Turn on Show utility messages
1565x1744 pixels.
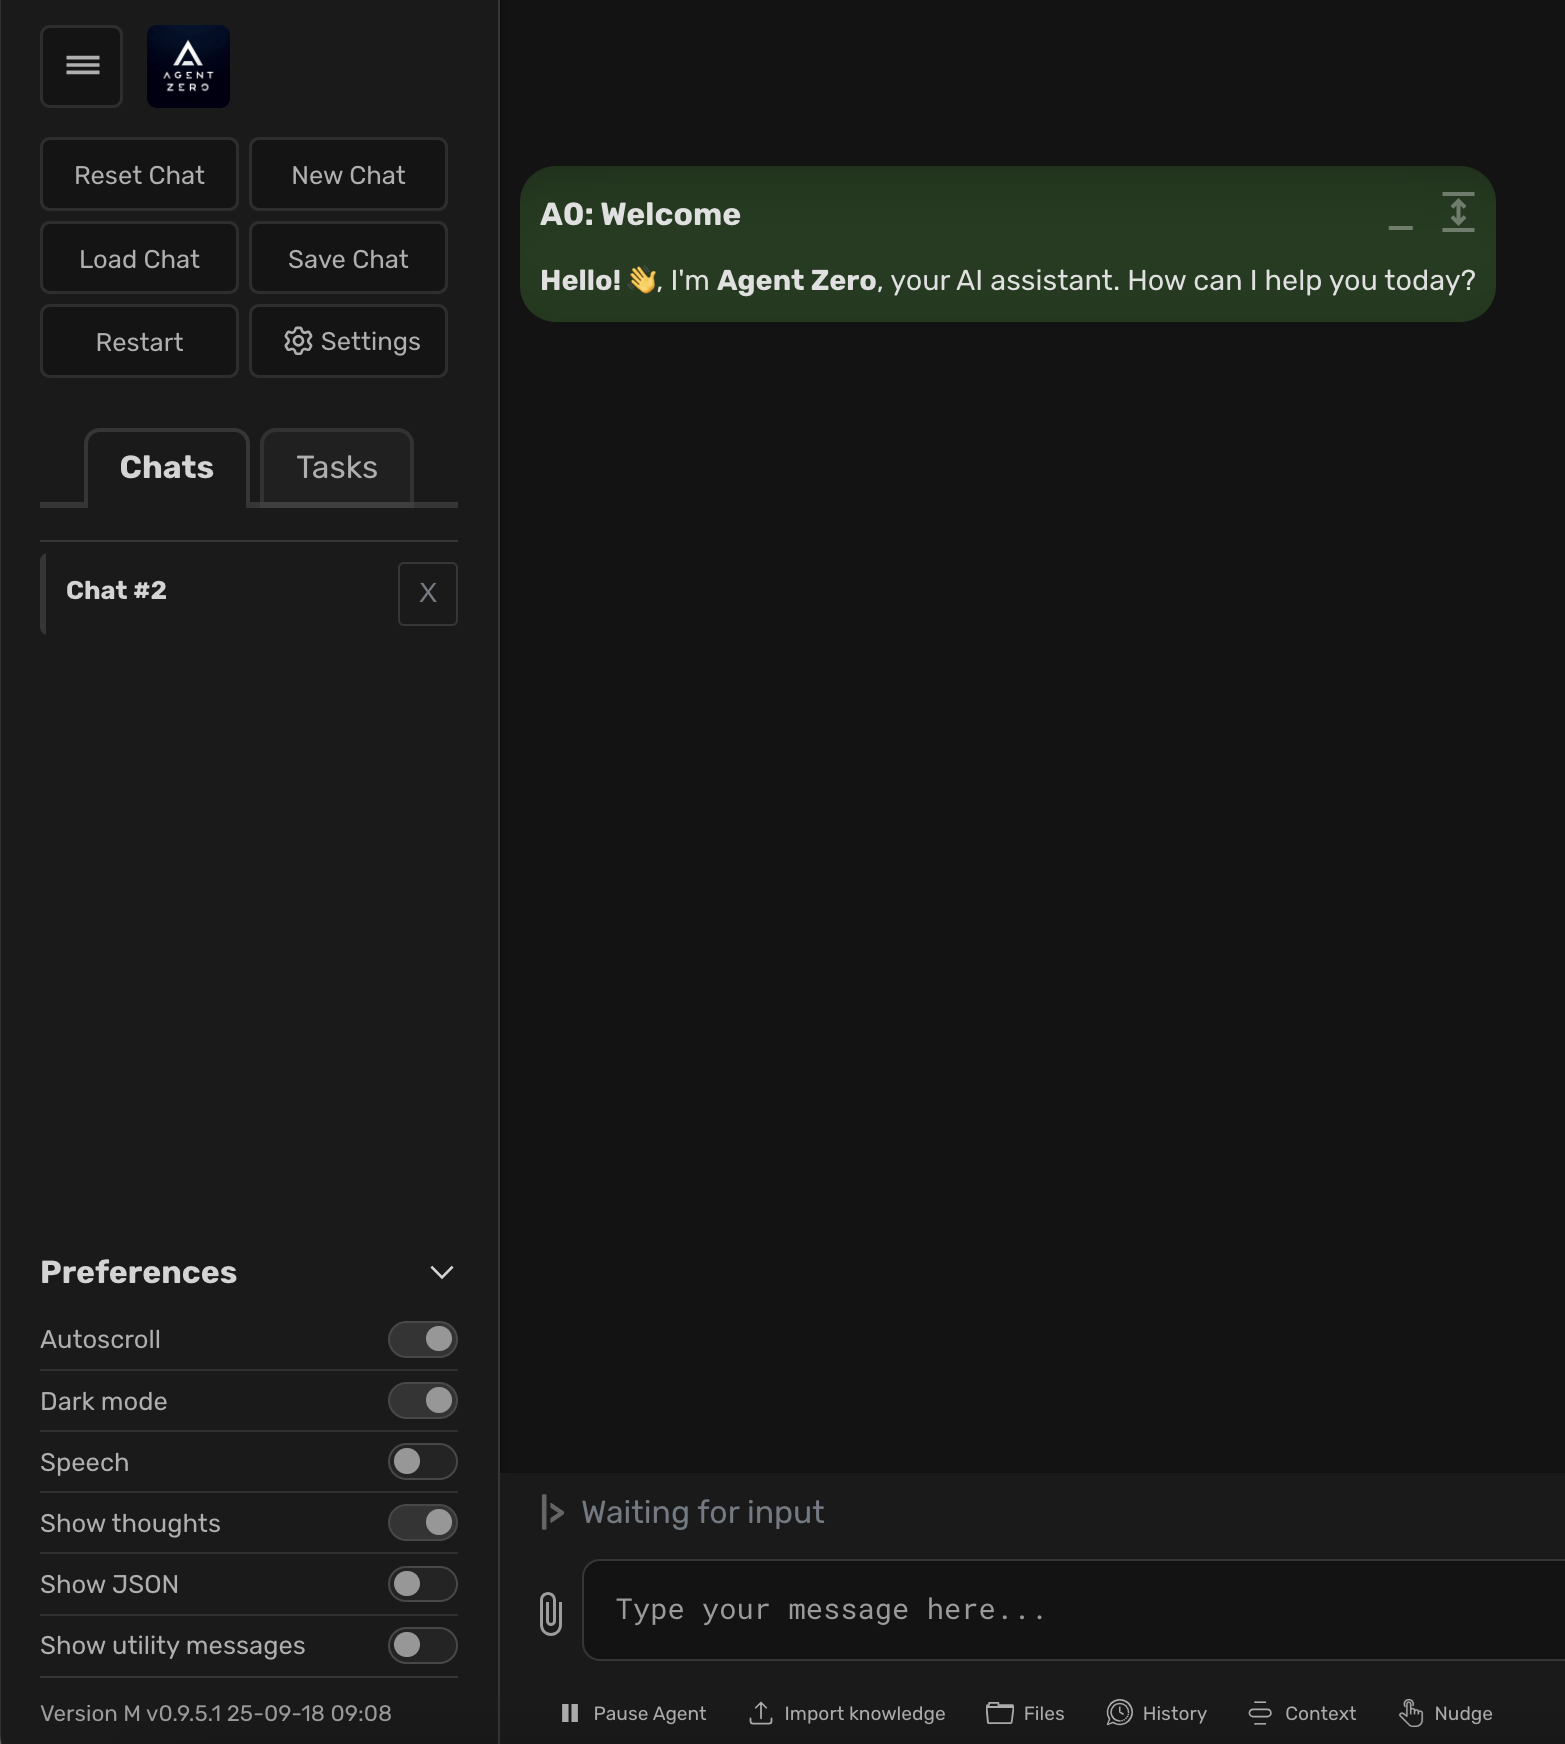423,1645
